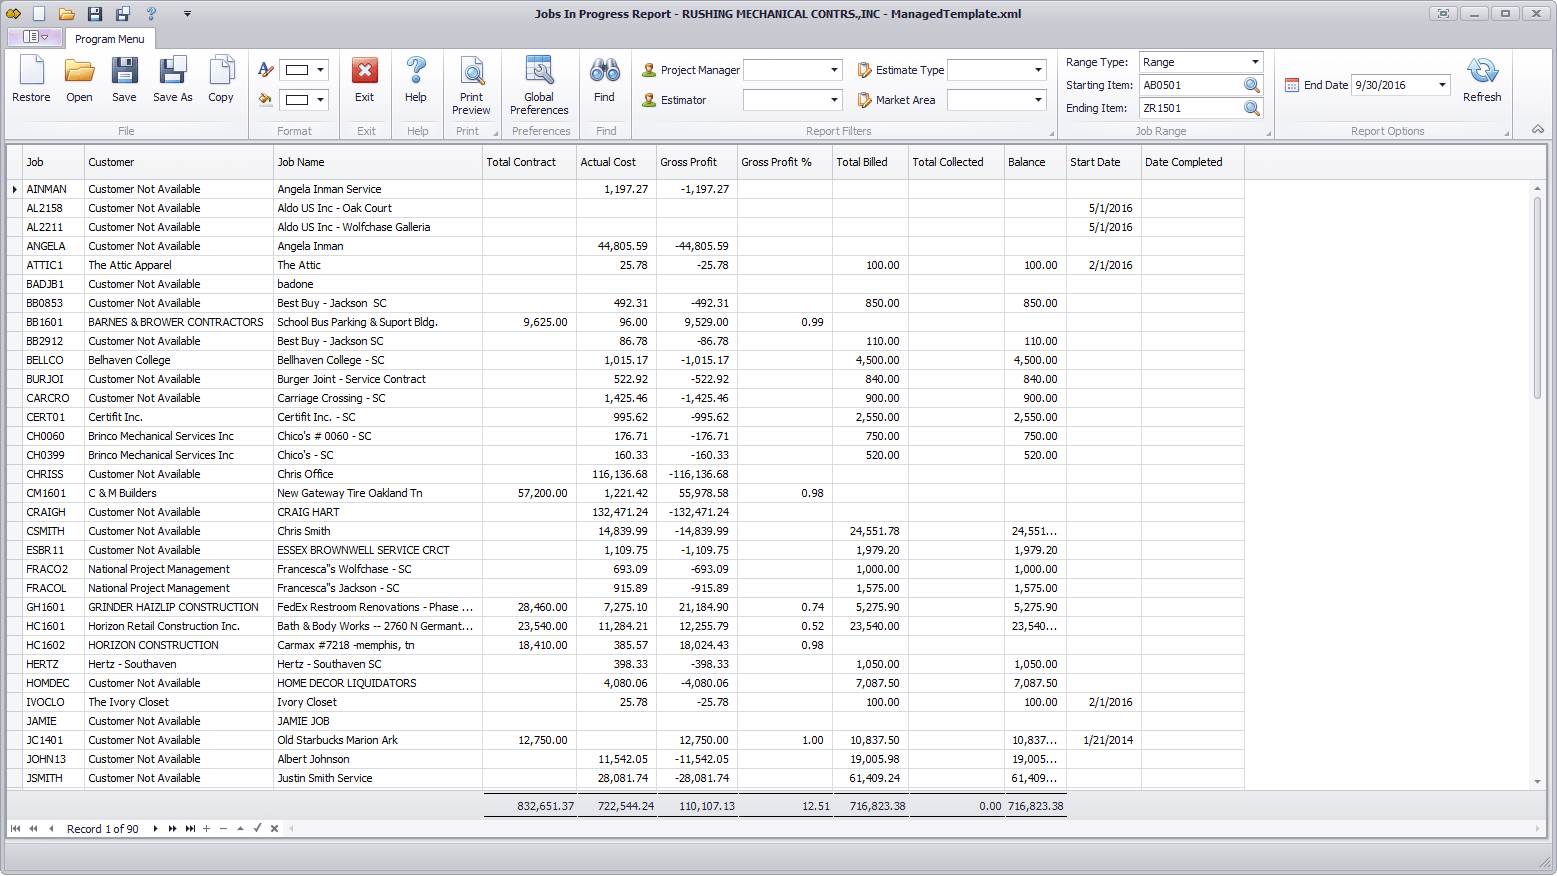
Task: Open Global Preferences
Action: 539,85
